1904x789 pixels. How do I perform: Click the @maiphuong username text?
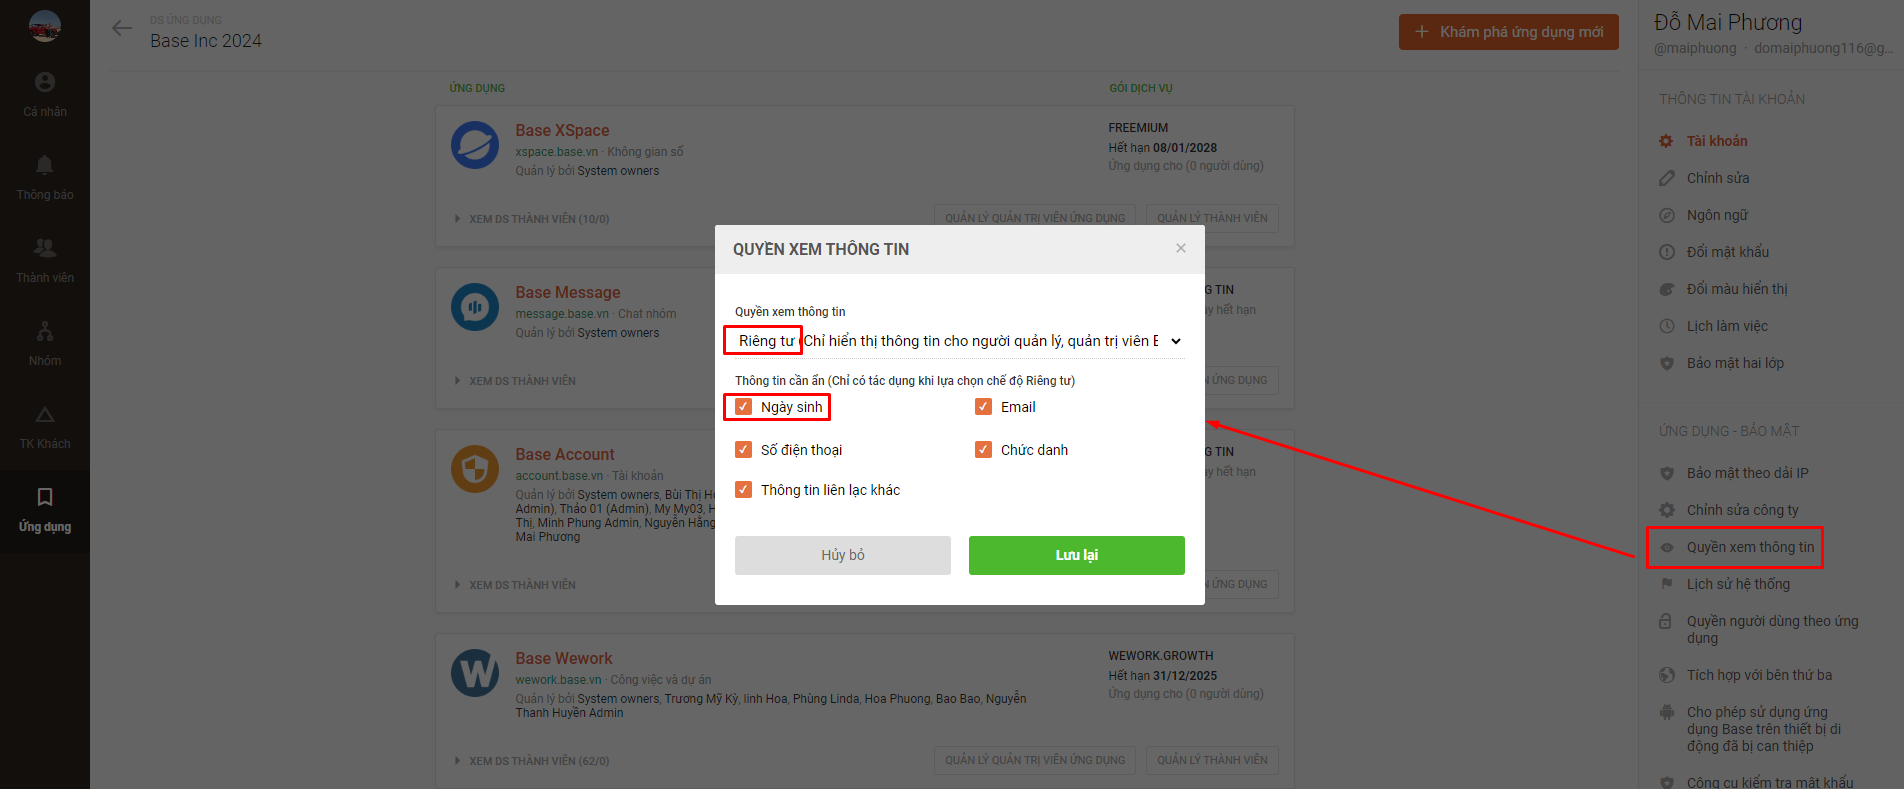[x=1695, y=48]
